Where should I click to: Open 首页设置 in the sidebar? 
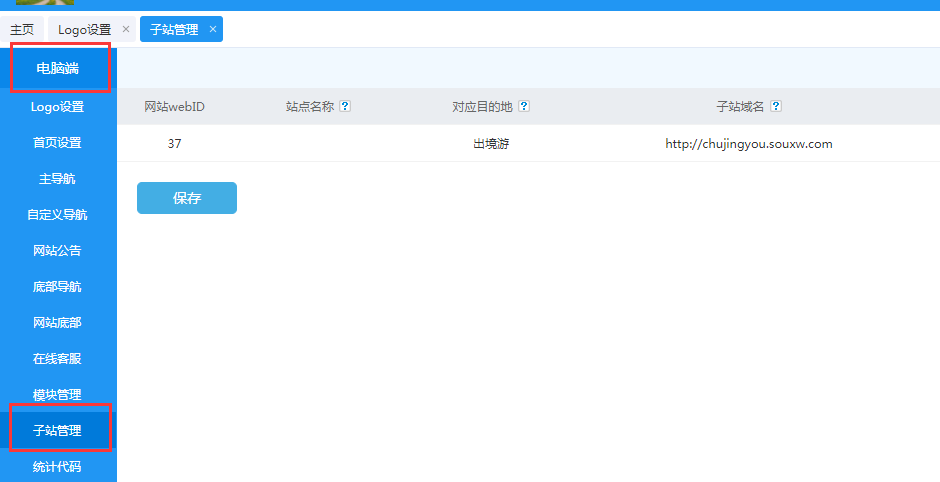58,143
